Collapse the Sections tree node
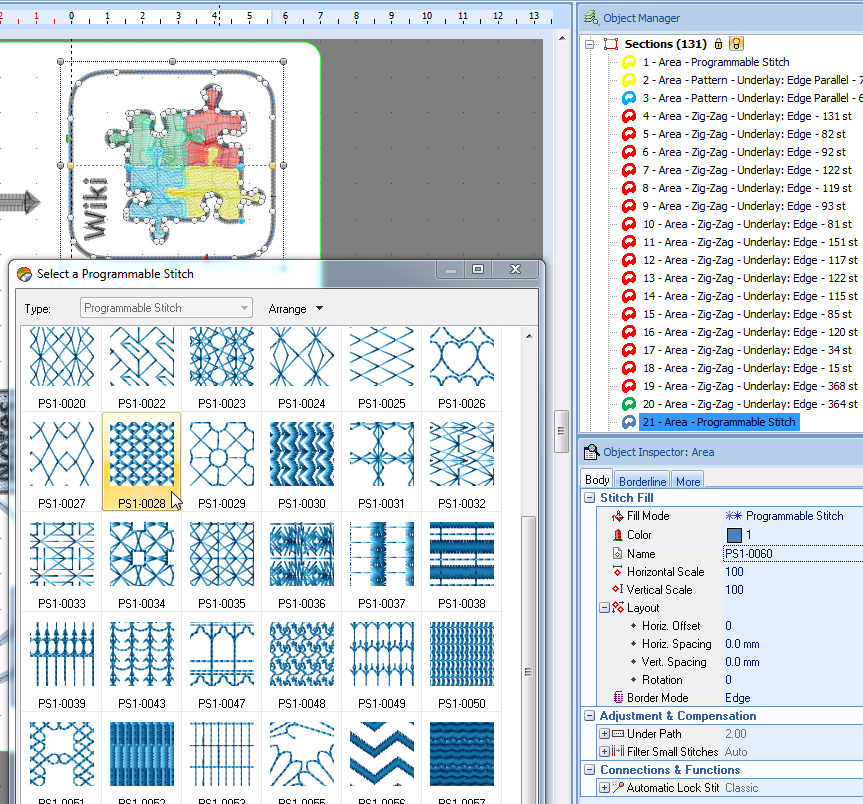 (591, 44)
